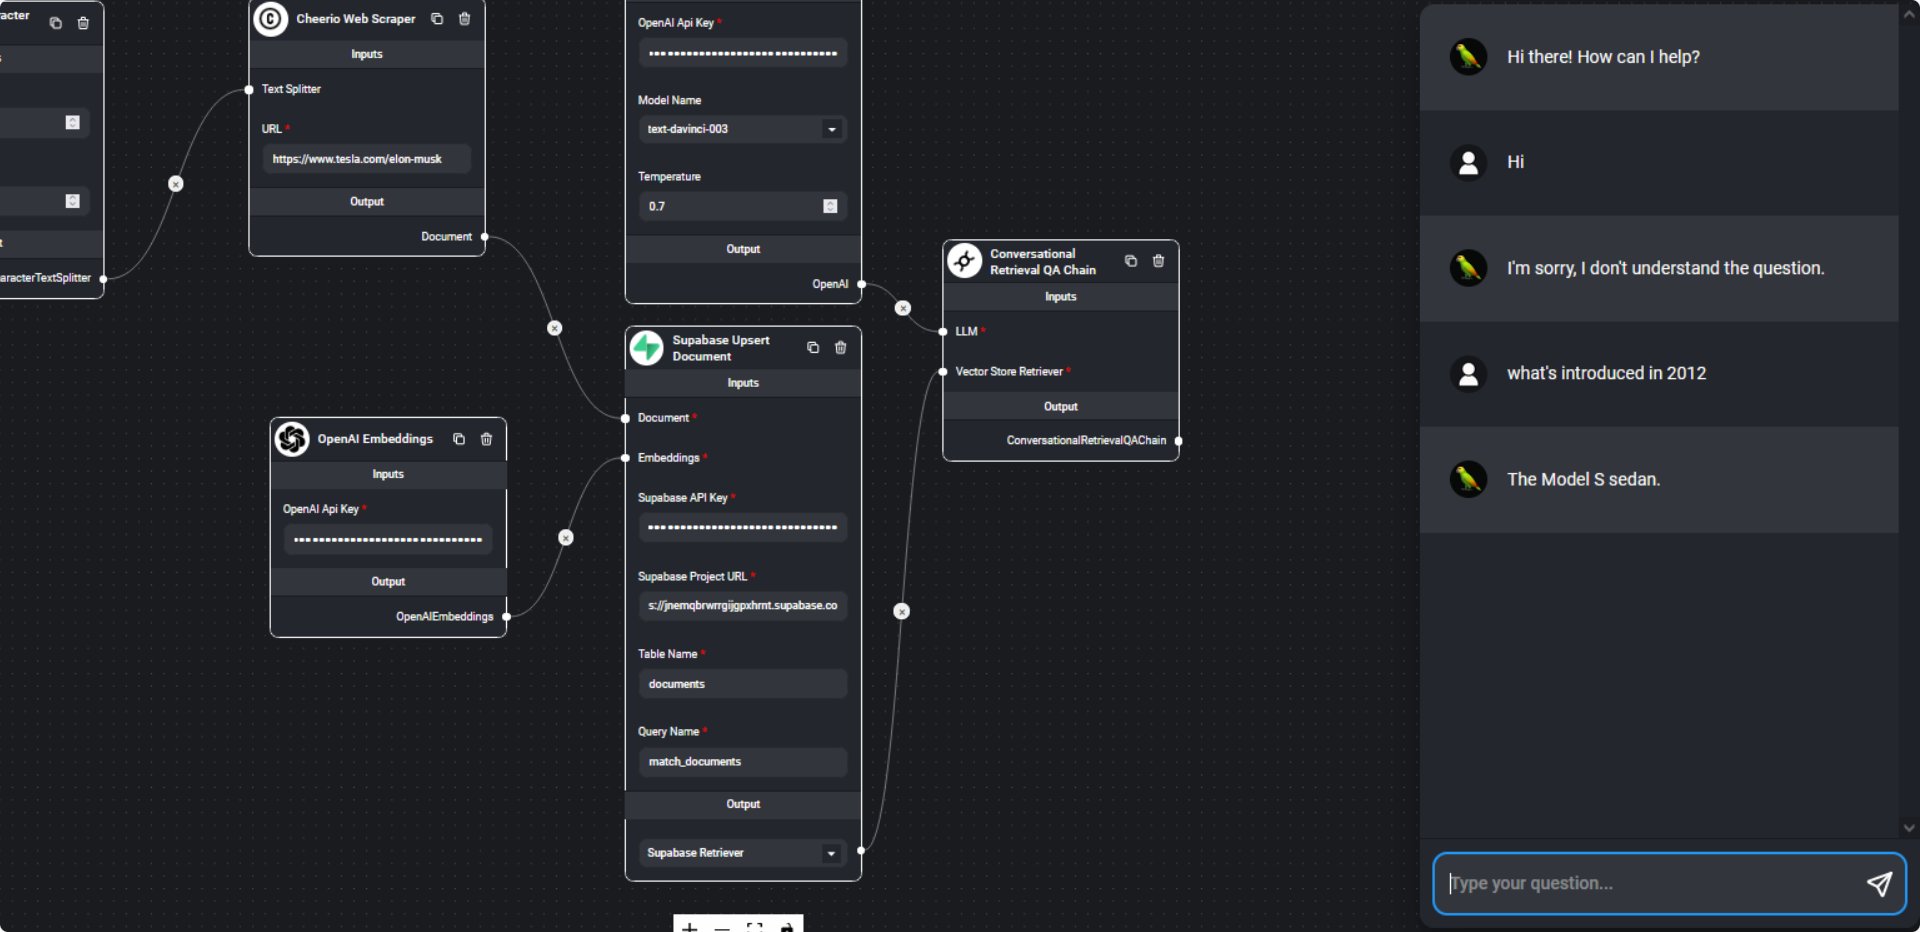
Task: Send the chat message
Action: (1879, 883)
